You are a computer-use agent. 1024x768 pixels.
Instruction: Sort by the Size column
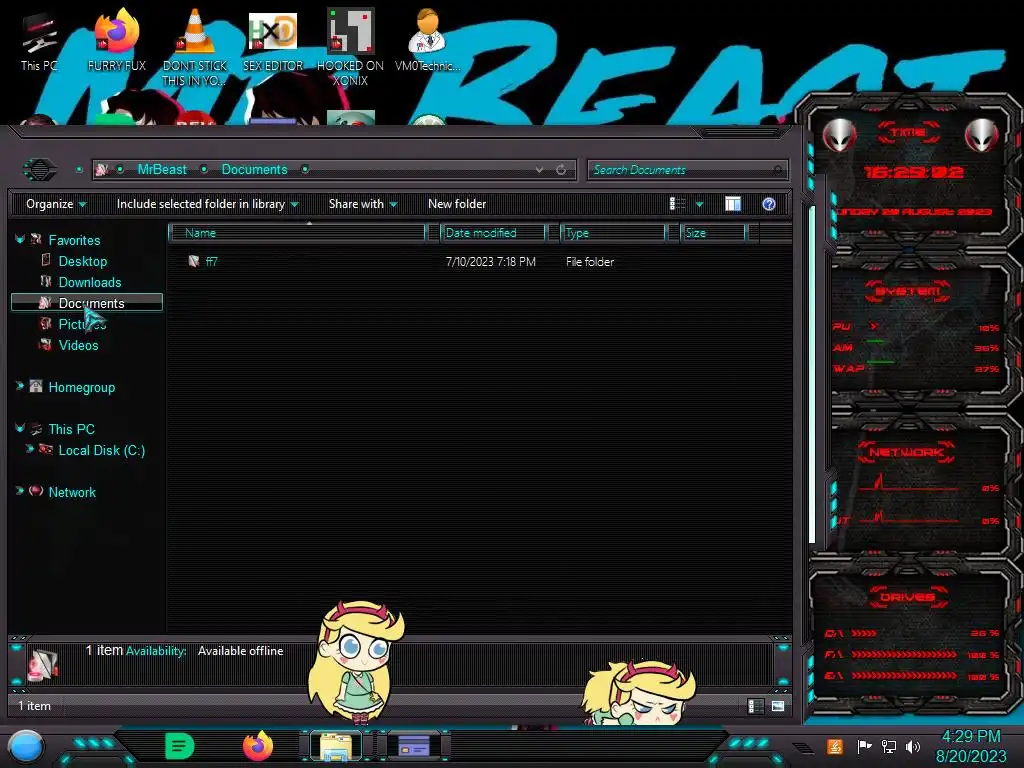pos(713,233)
